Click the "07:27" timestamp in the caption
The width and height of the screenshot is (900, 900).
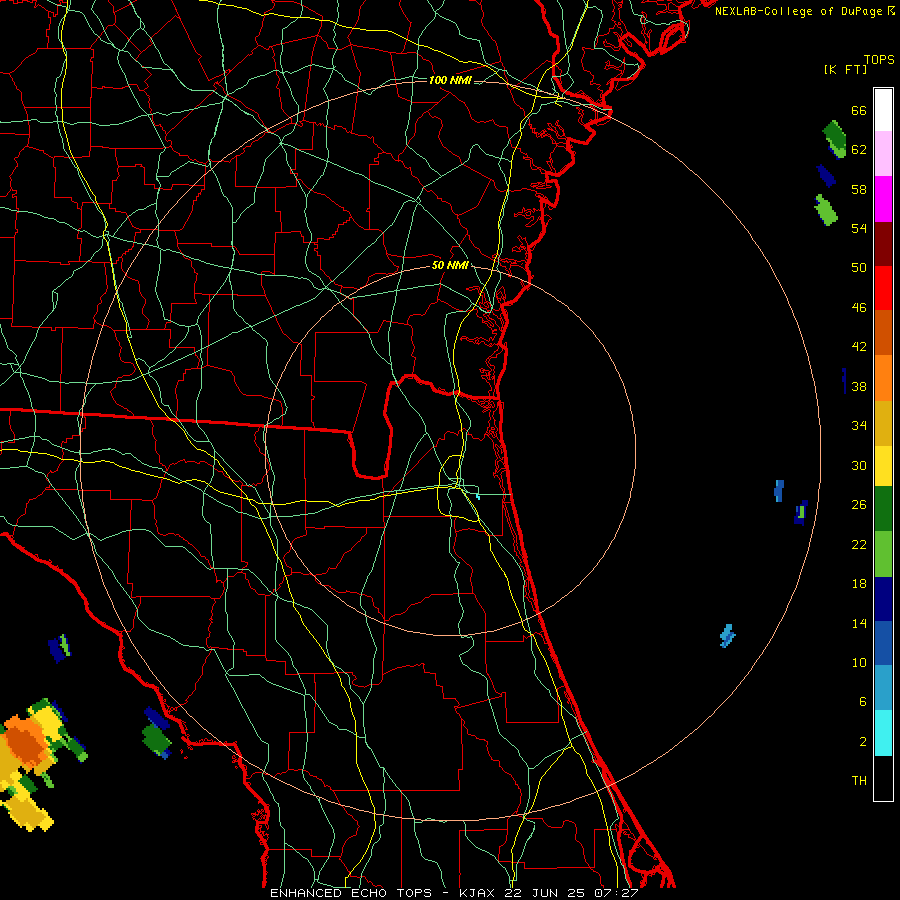pos(618,893)
